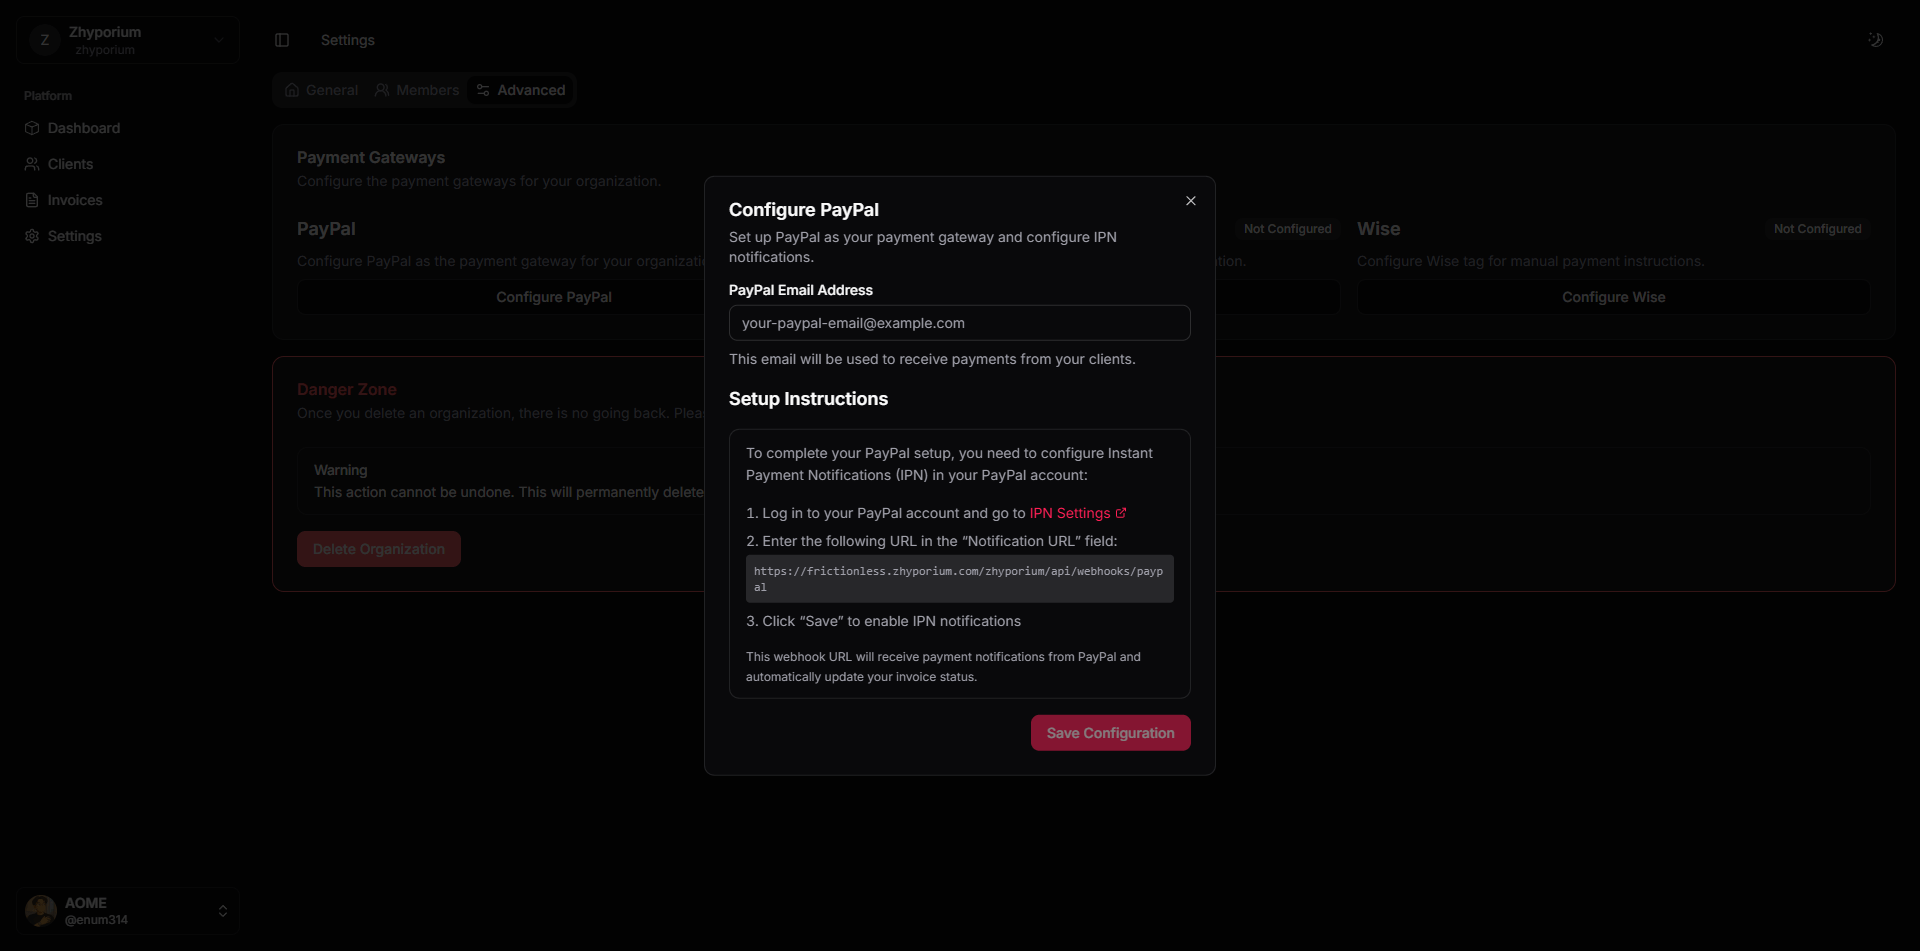
Task: Close the Configure PayPal dialog
Action: click(1190, 201)
